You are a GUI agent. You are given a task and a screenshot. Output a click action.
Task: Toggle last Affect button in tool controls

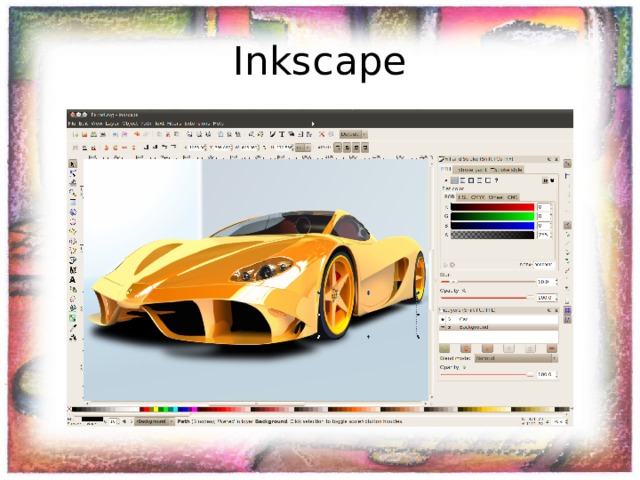[x=365, y=147]
